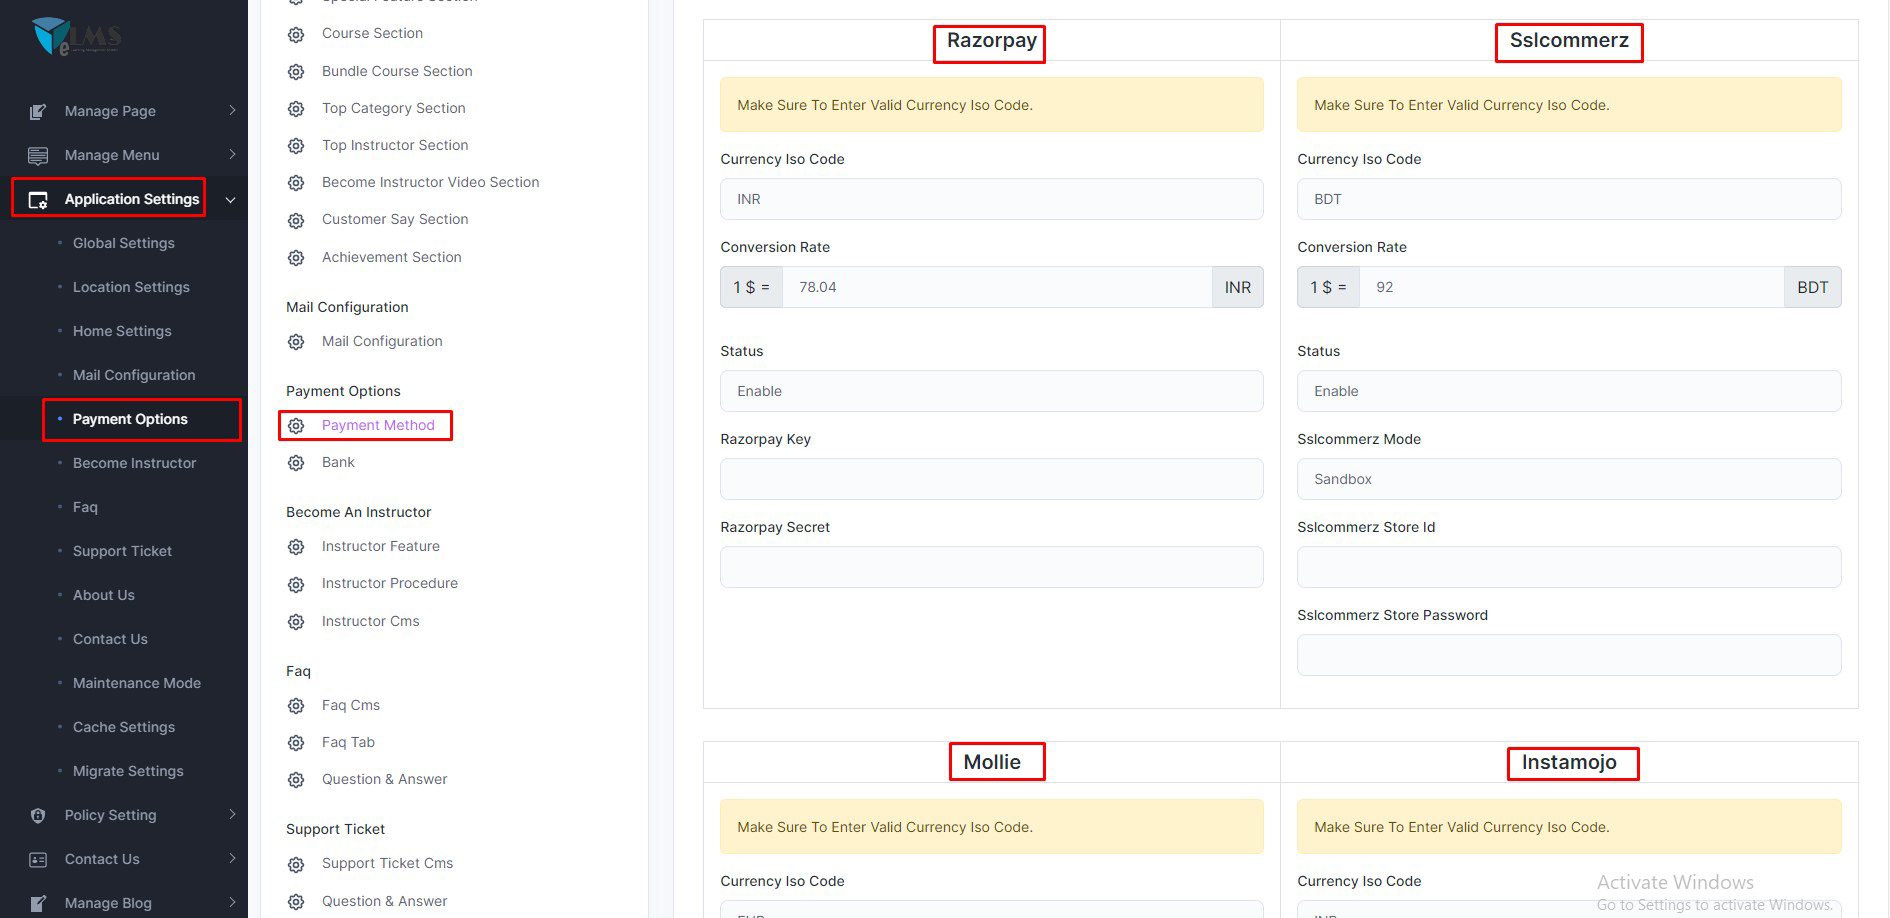The width and height of the screenshot is (1890, 918).
Task: Click the Contact Us card icon
Action: (38, 859)
